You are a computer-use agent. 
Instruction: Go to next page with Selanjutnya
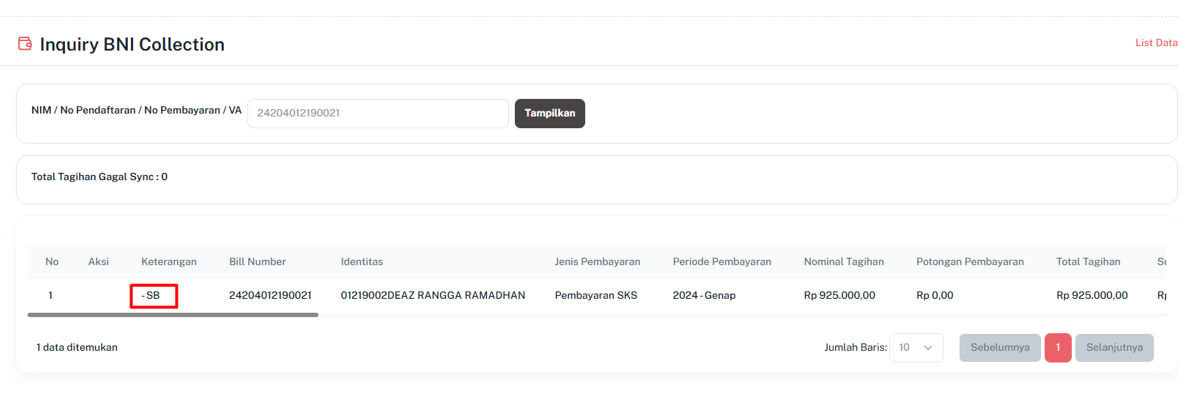tap(1114, 348)
